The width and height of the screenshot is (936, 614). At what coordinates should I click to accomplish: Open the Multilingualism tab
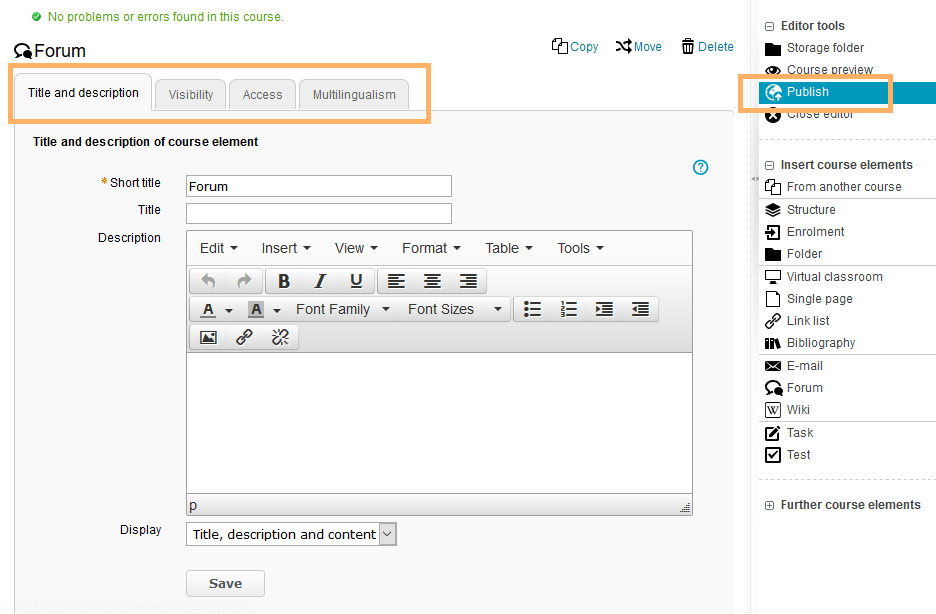coord(354,95)
